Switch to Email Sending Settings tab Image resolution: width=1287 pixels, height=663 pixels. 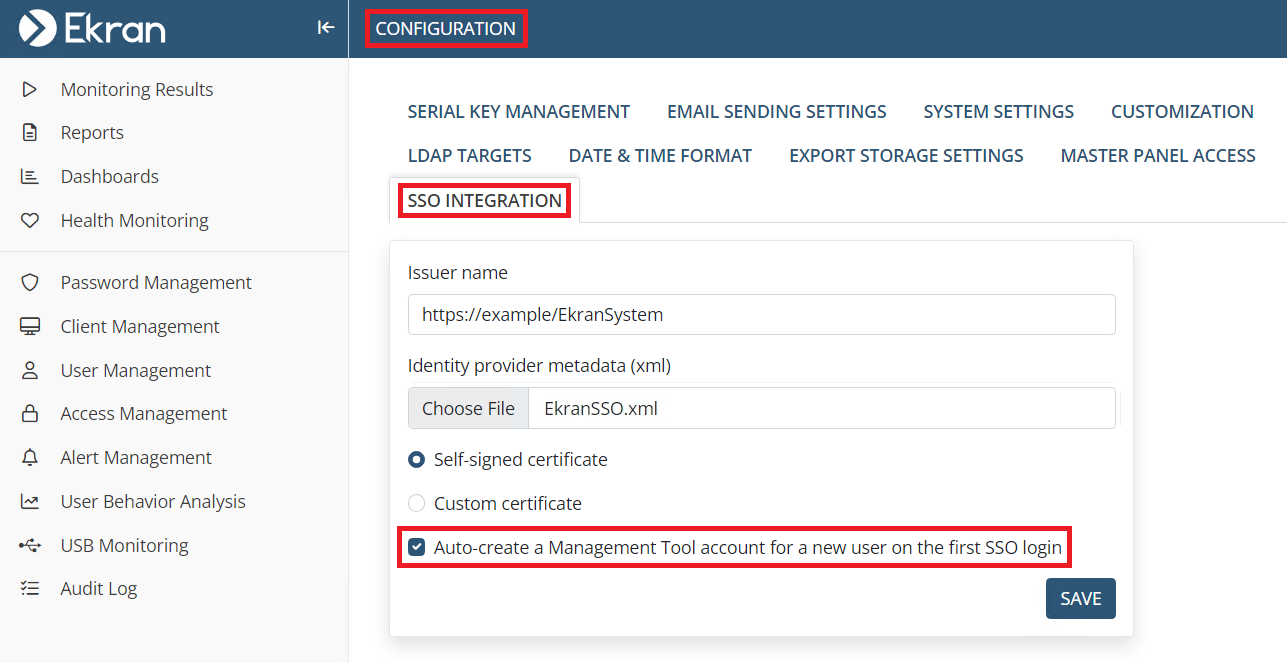(776, 112)
